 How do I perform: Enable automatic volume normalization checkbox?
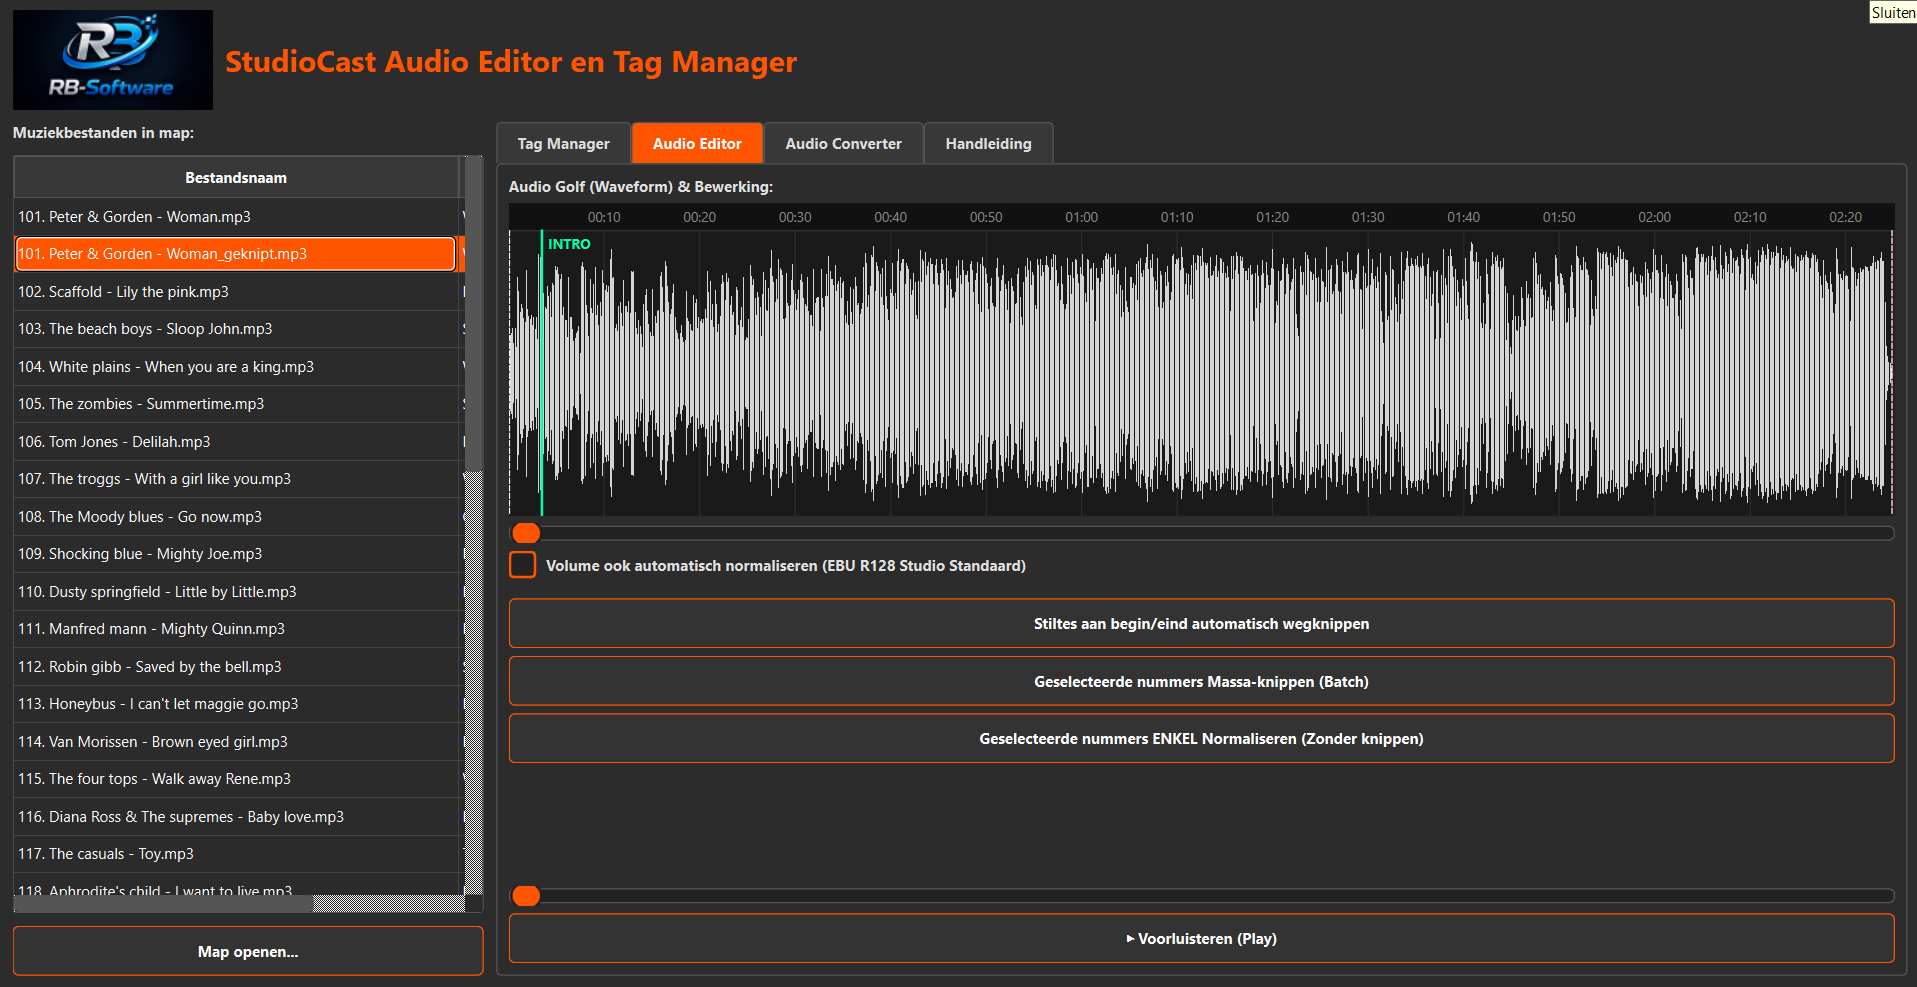(522, 565)
